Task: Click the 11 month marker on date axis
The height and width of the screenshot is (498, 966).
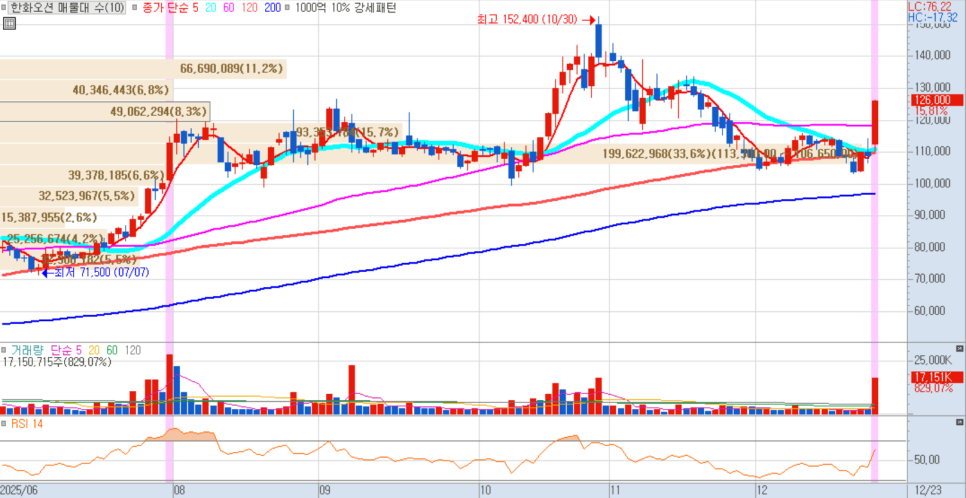Action: pyautogui.click(x=616, y=491)
